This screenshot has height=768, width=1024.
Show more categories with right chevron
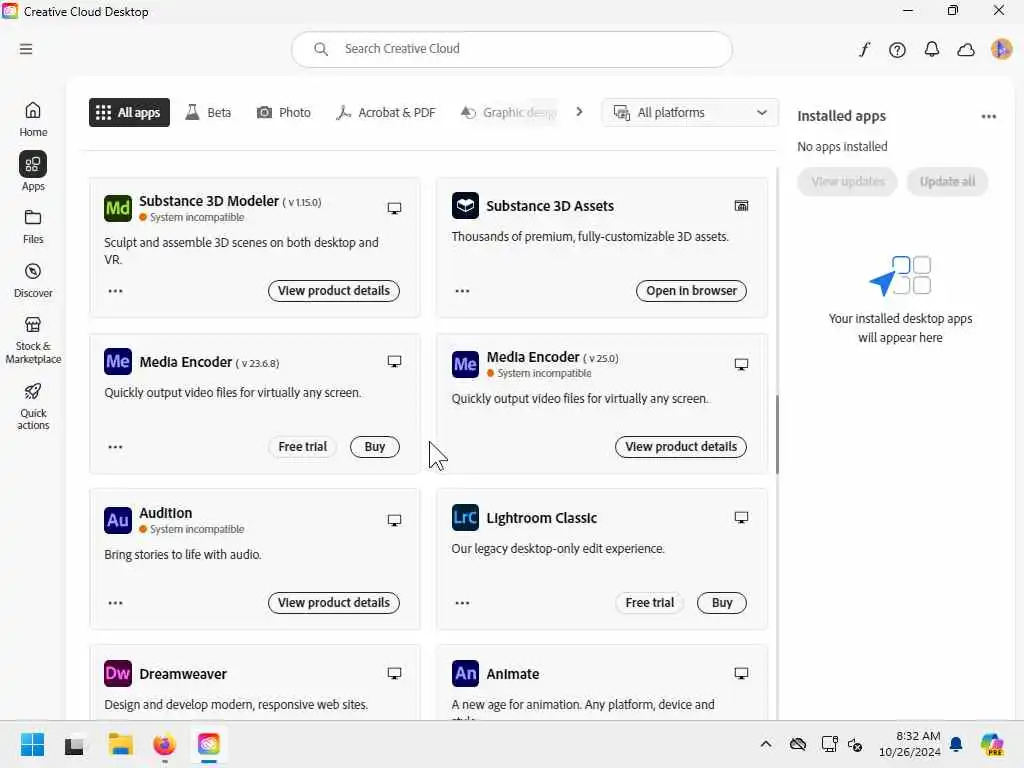pyautogui.click(x=579, y=112)
